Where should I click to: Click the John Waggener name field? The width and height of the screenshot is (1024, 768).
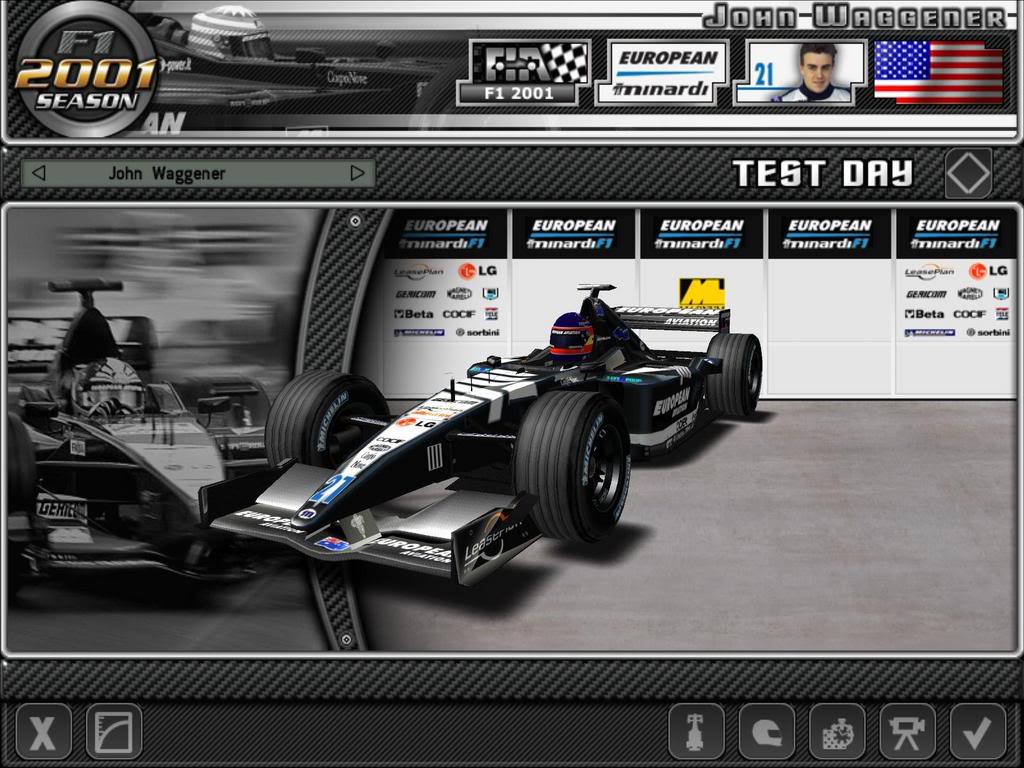click(x=198, y=173)
